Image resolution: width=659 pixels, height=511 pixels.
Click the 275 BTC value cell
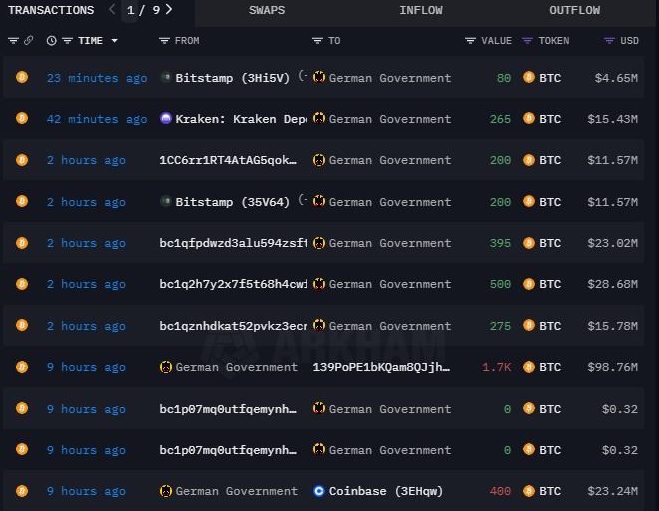pos(500,326)
